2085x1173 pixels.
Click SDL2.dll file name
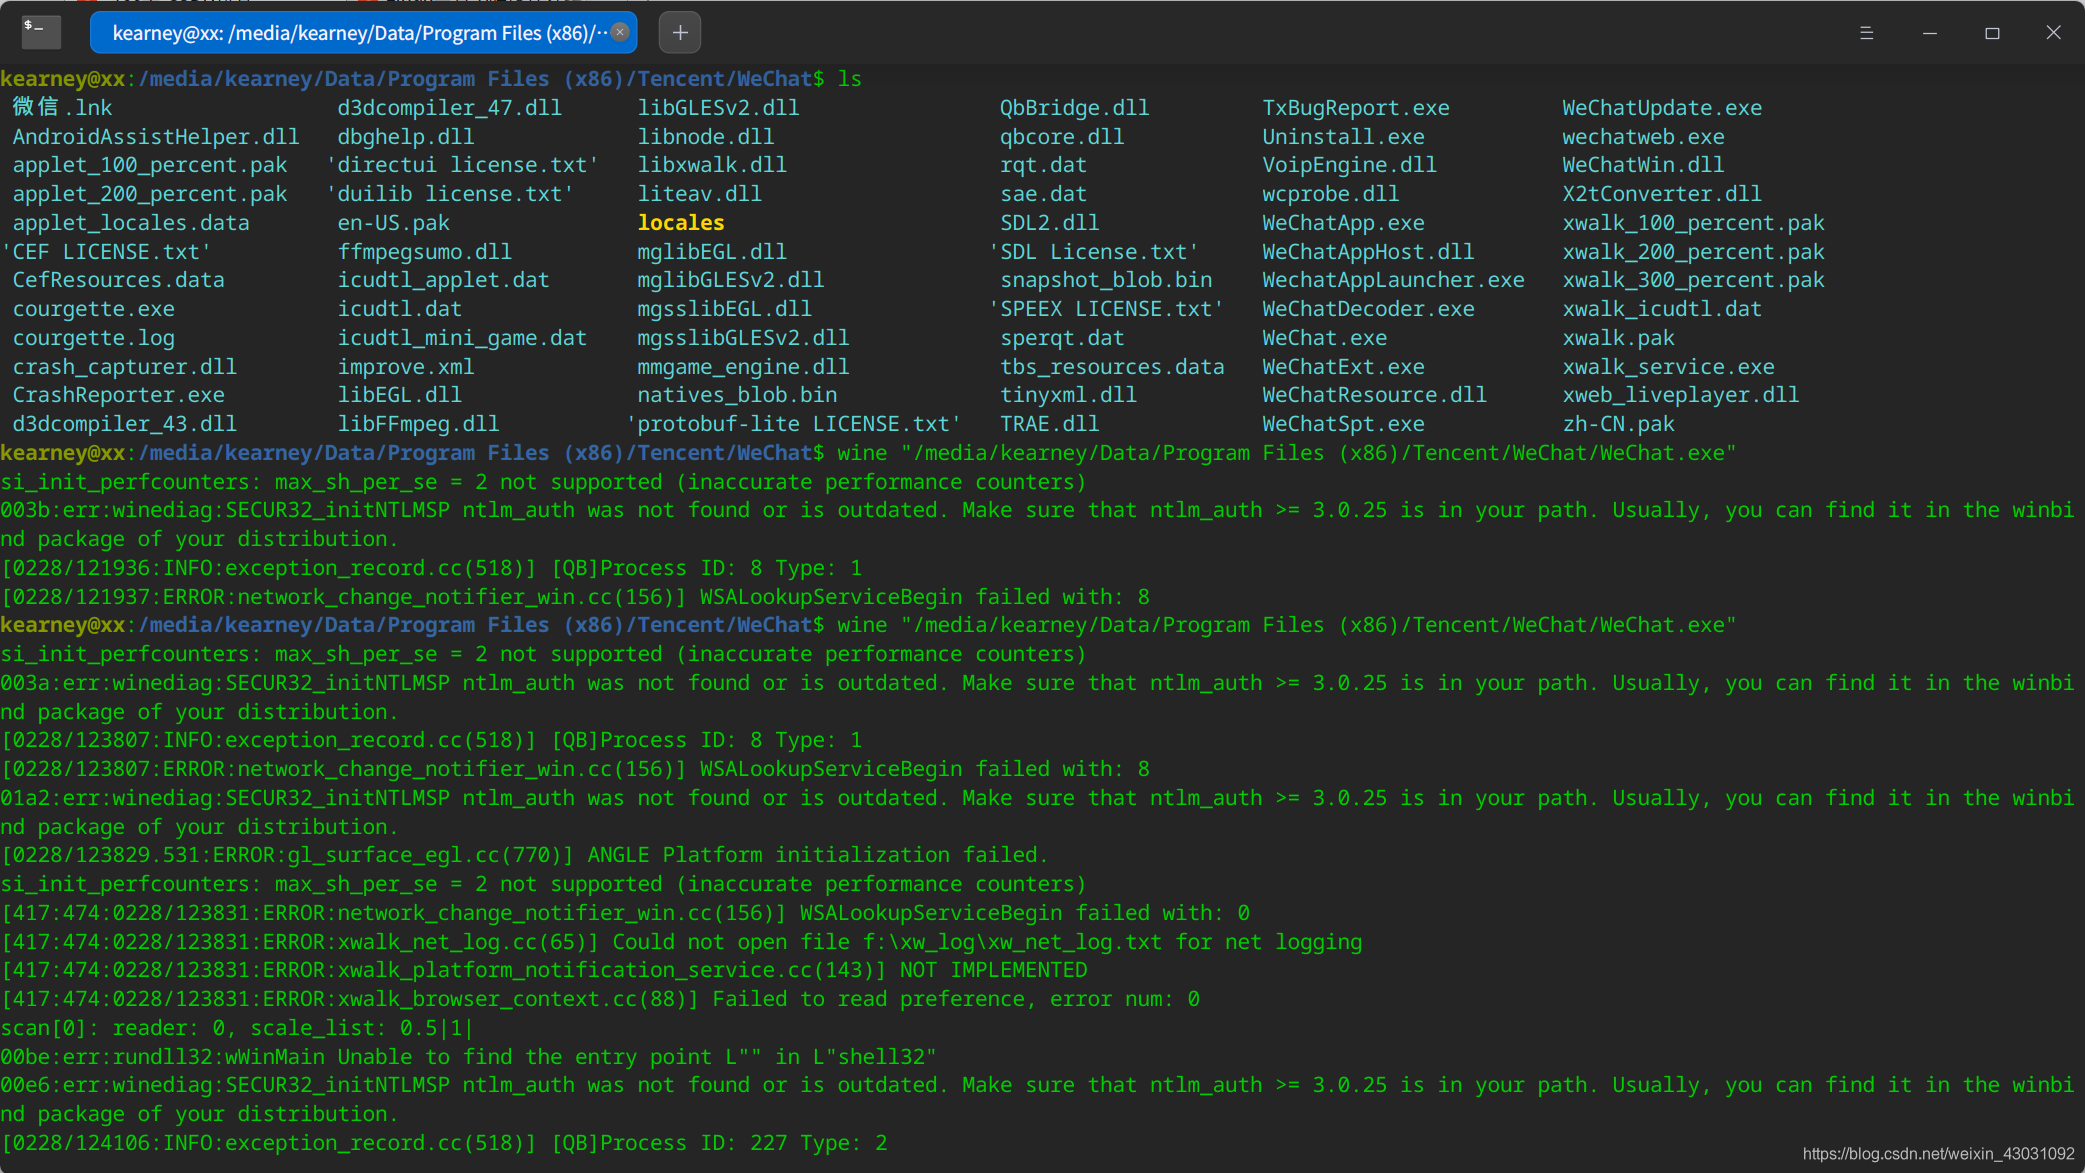[x=1049, y=223]
